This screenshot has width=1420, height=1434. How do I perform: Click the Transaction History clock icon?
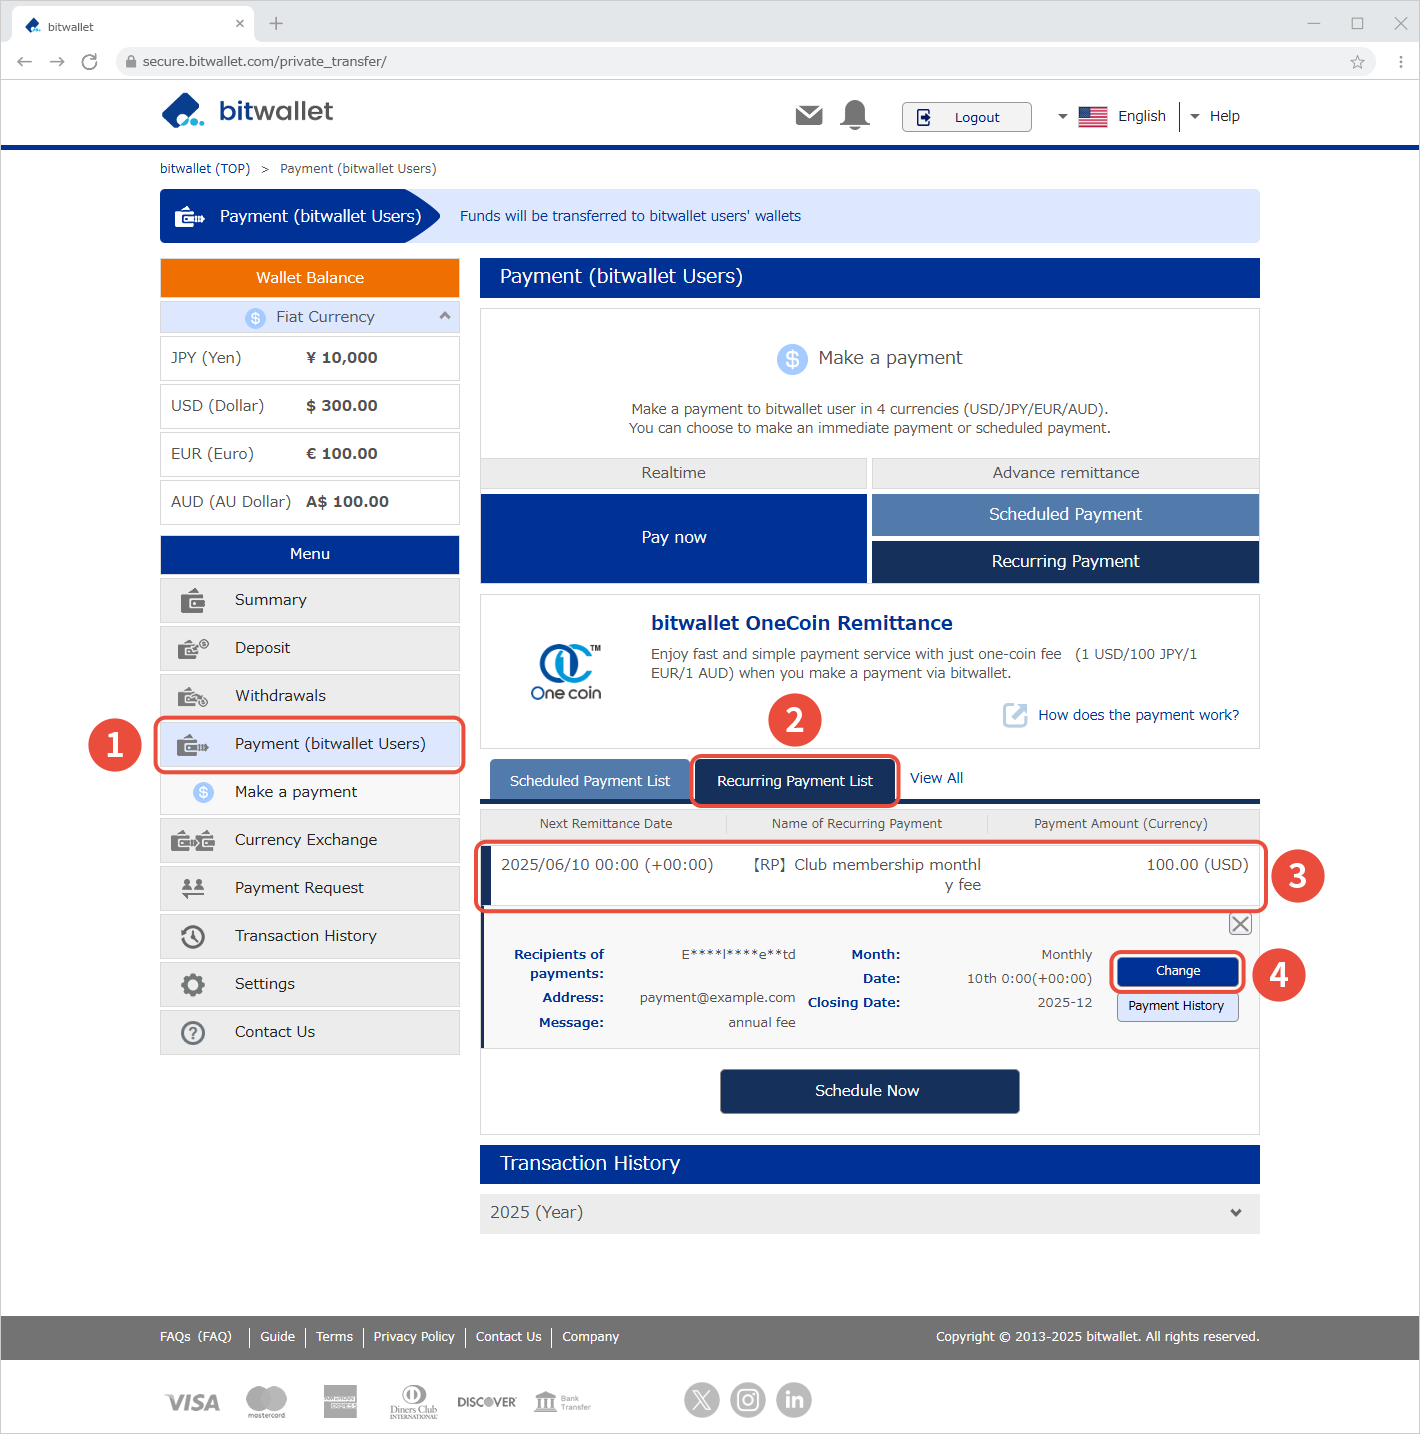(x=193, y=936)
